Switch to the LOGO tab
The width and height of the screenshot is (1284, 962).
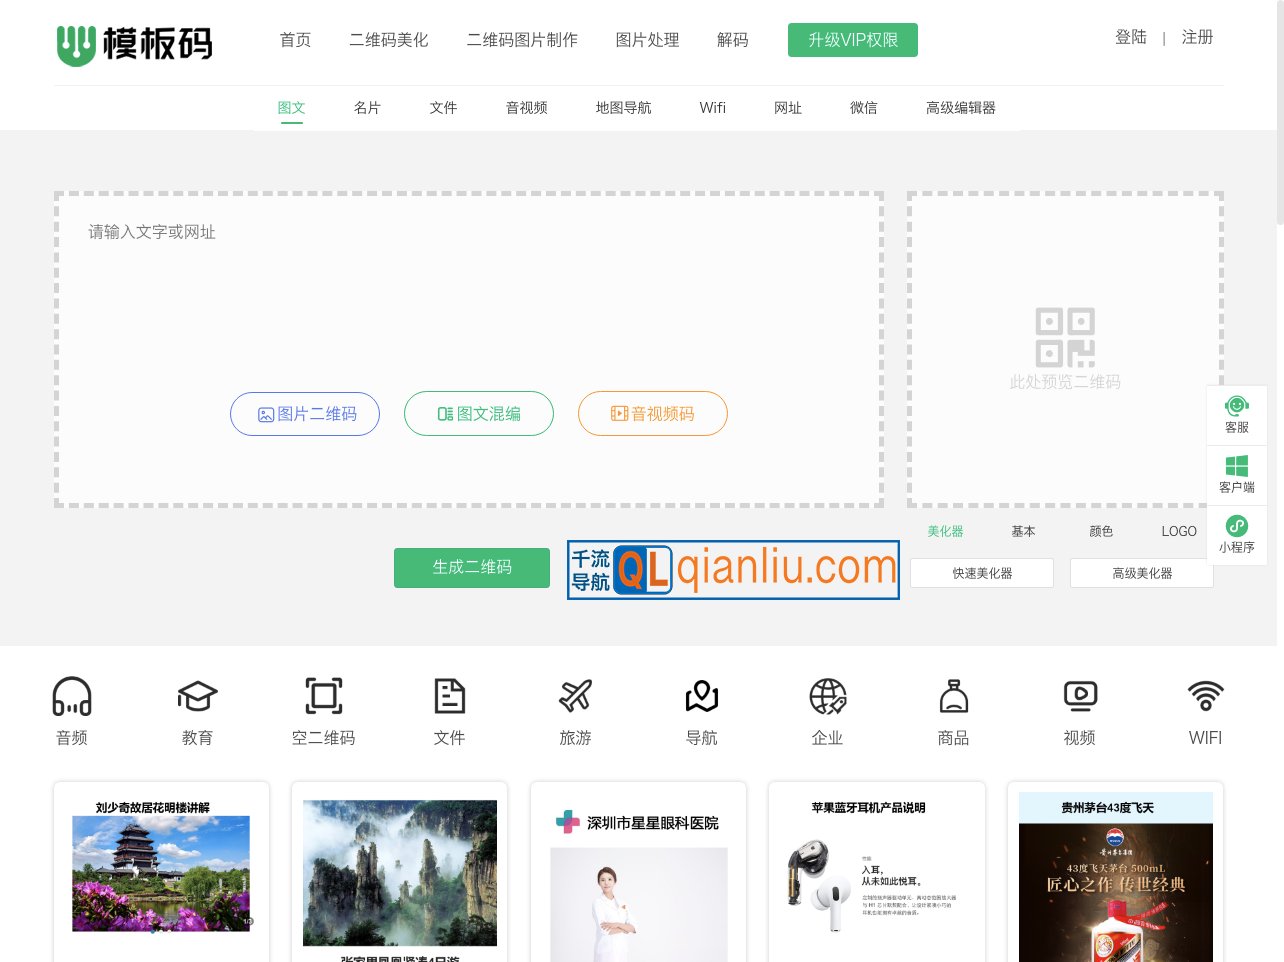point(1179,531)
